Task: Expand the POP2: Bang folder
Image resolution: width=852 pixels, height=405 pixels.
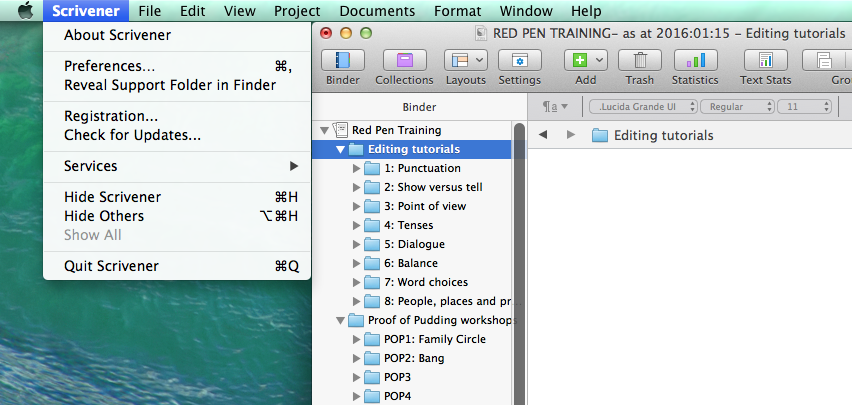Action: point(356,358)
